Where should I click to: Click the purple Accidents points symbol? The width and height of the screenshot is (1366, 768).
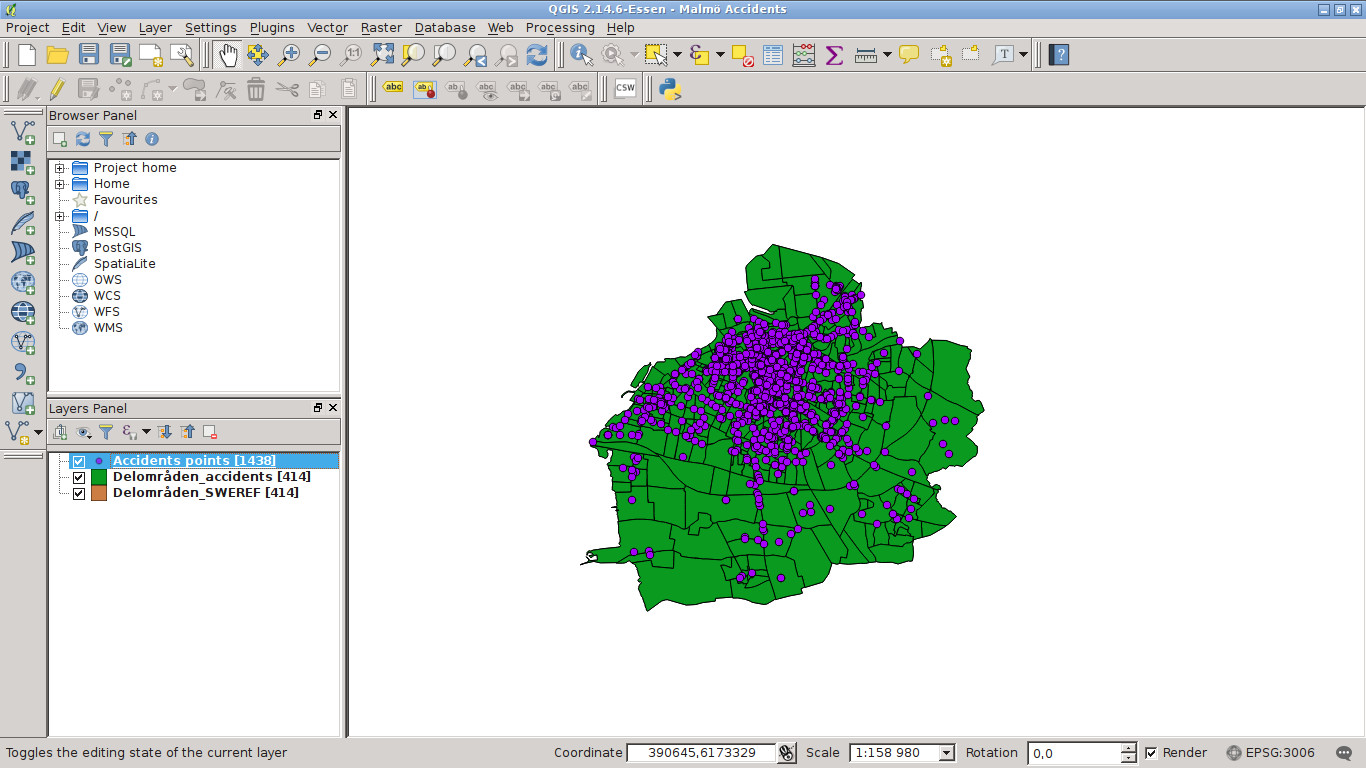(99, 461)
